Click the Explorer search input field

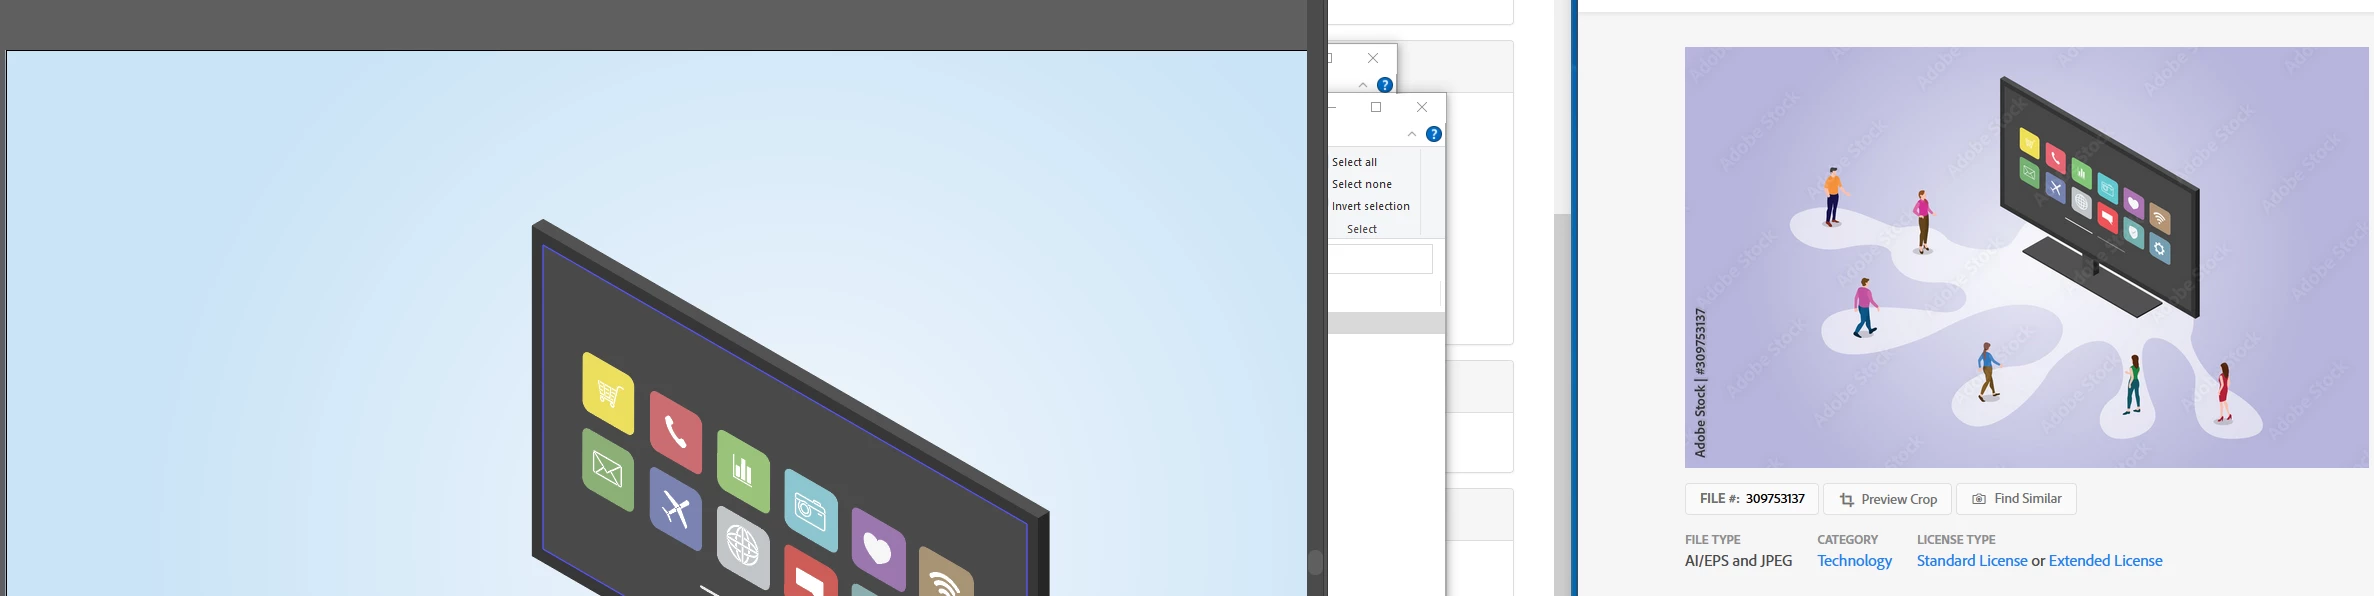point(1380,259)
